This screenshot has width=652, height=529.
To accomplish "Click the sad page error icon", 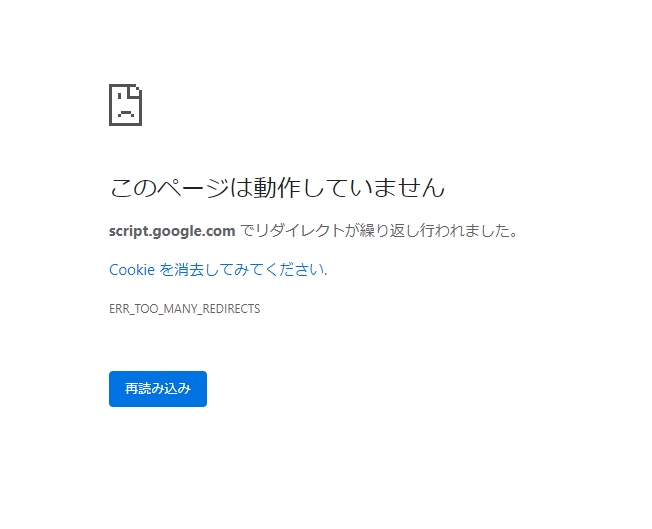I will point(125,105).
